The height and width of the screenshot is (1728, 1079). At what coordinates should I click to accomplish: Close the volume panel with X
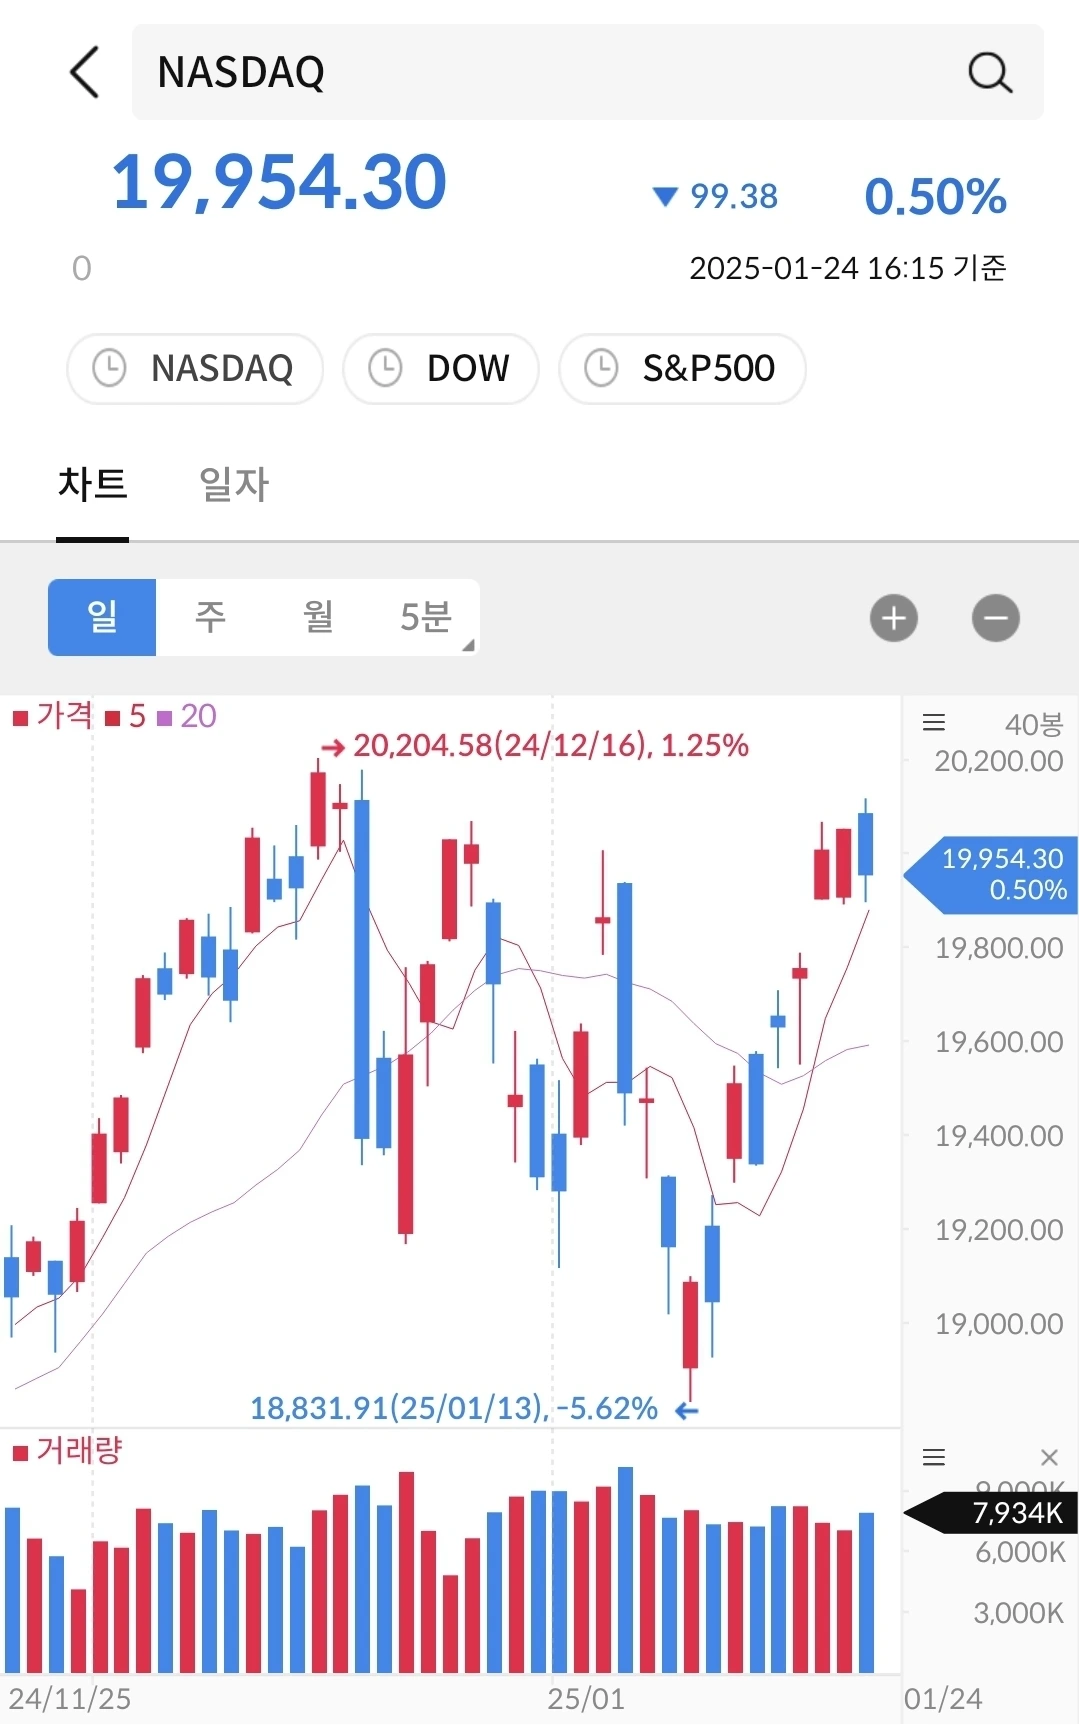point(1049,1457)
